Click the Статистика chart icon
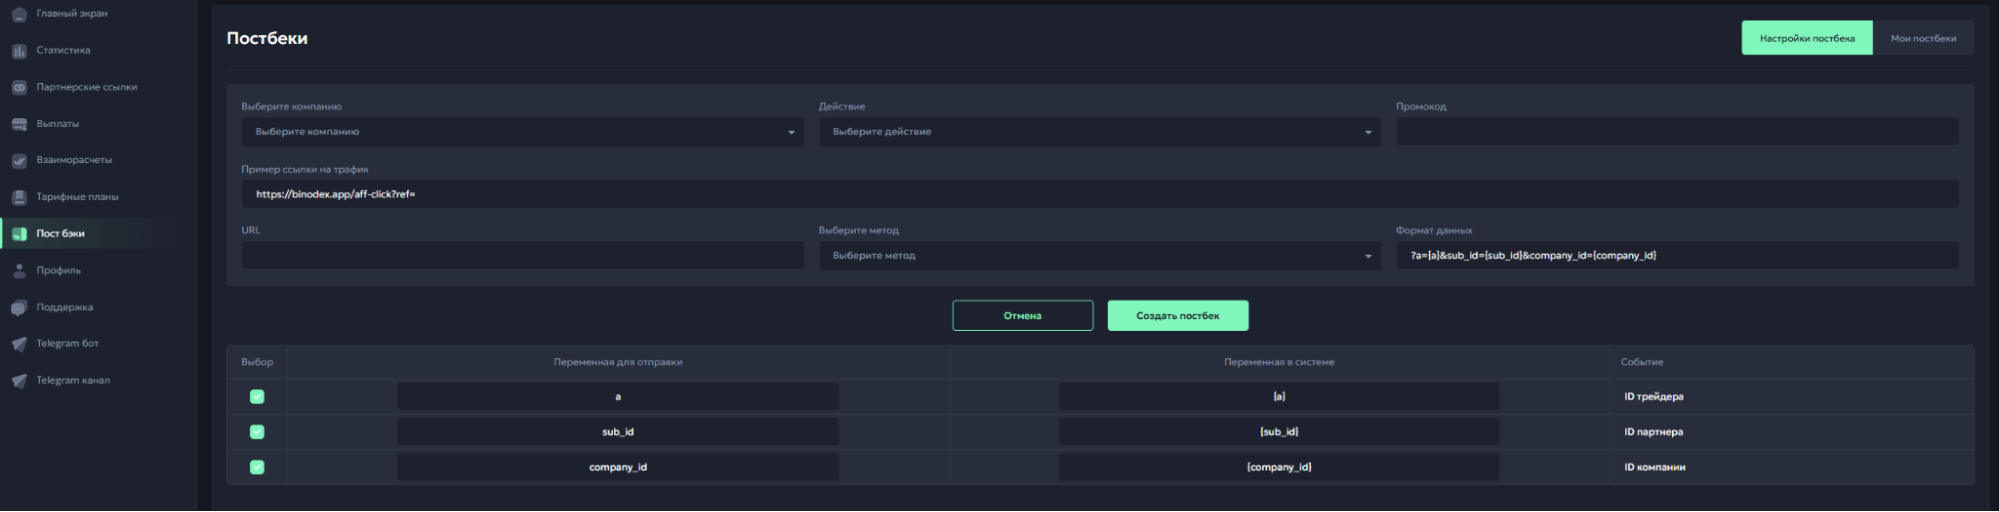 point(19,51)
